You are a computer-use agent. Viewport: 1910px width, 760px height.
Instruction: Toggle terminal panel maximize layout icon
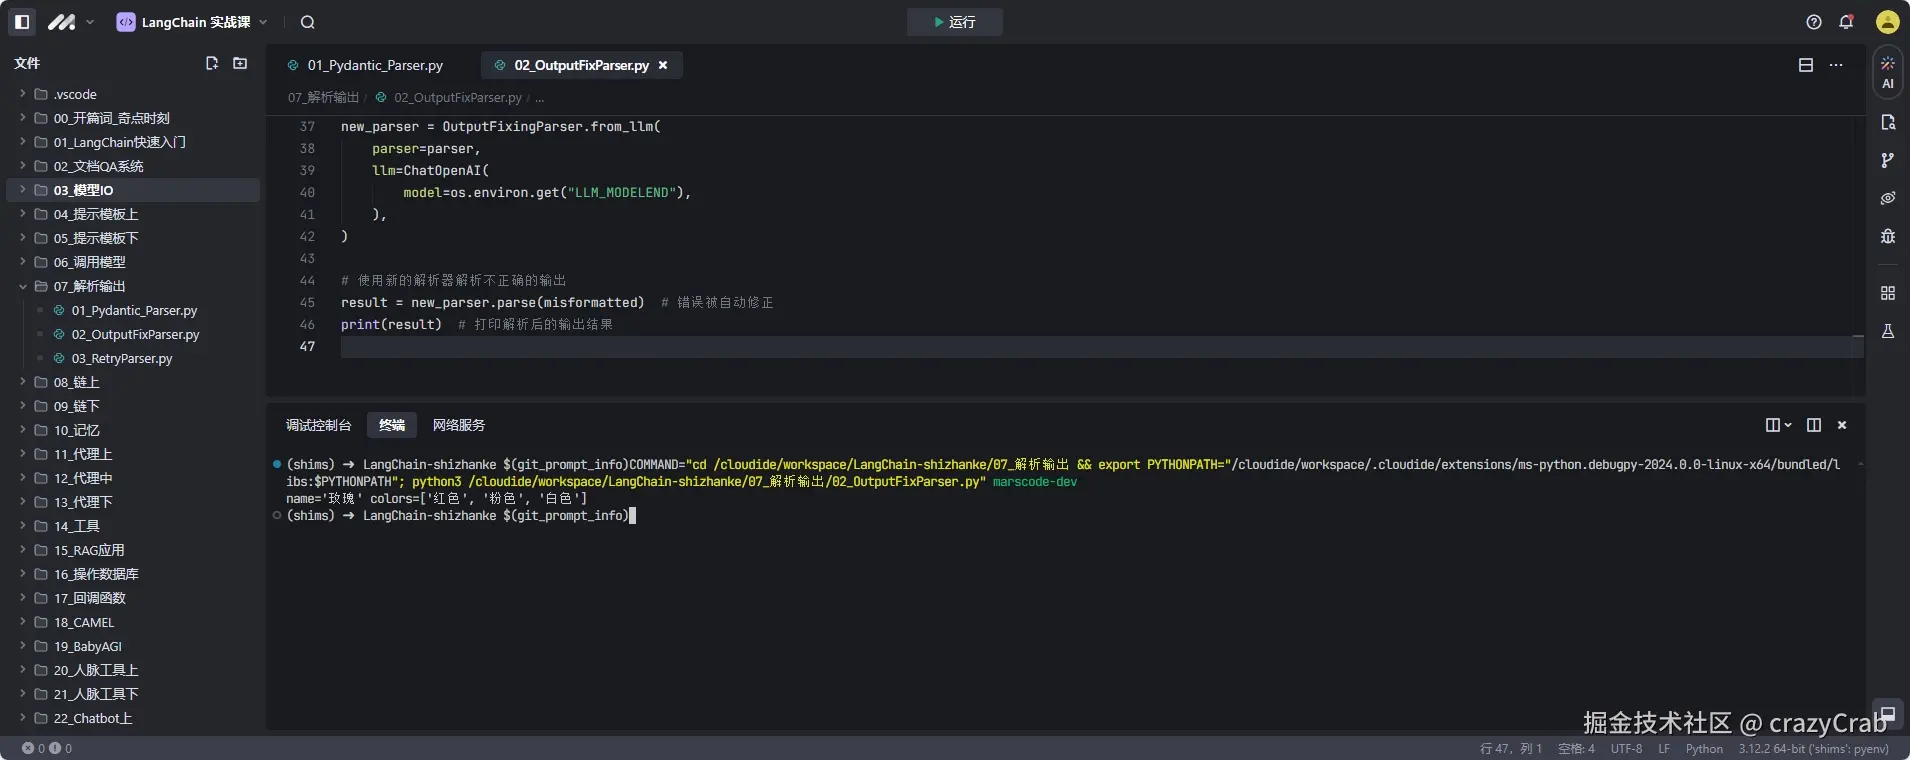point(1813,425)
